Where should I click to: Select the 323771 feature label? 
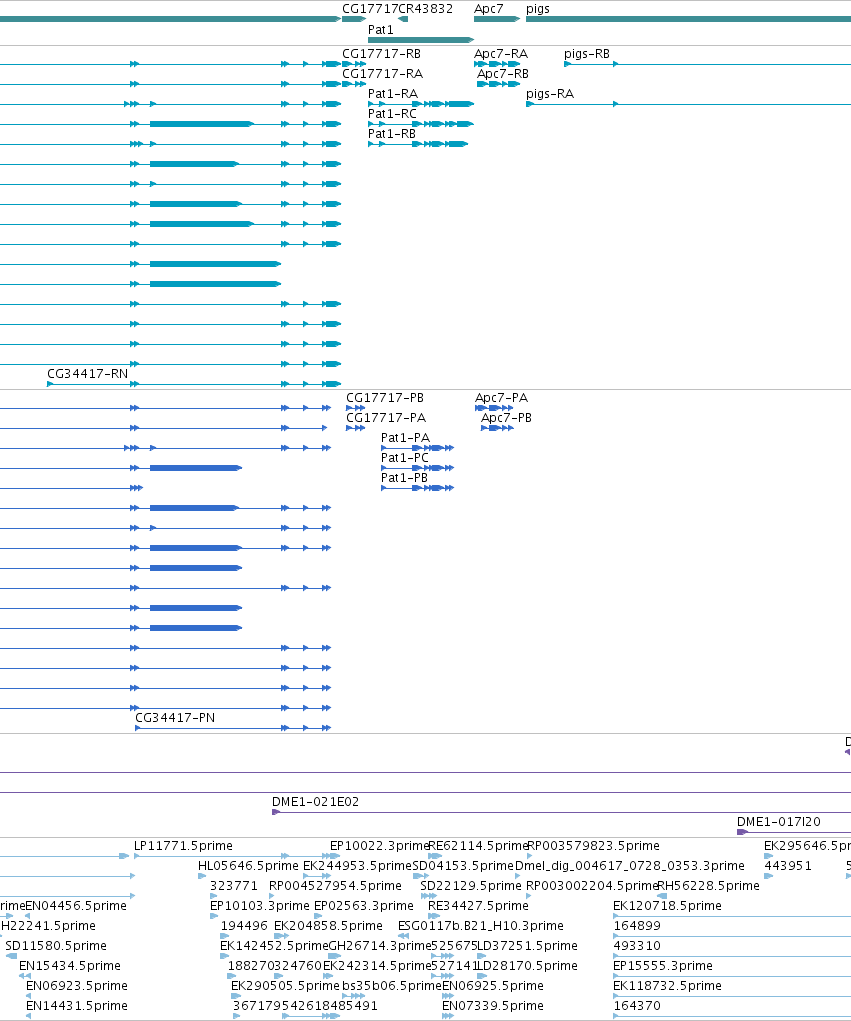pyautogui.click(x=234, y=886)
